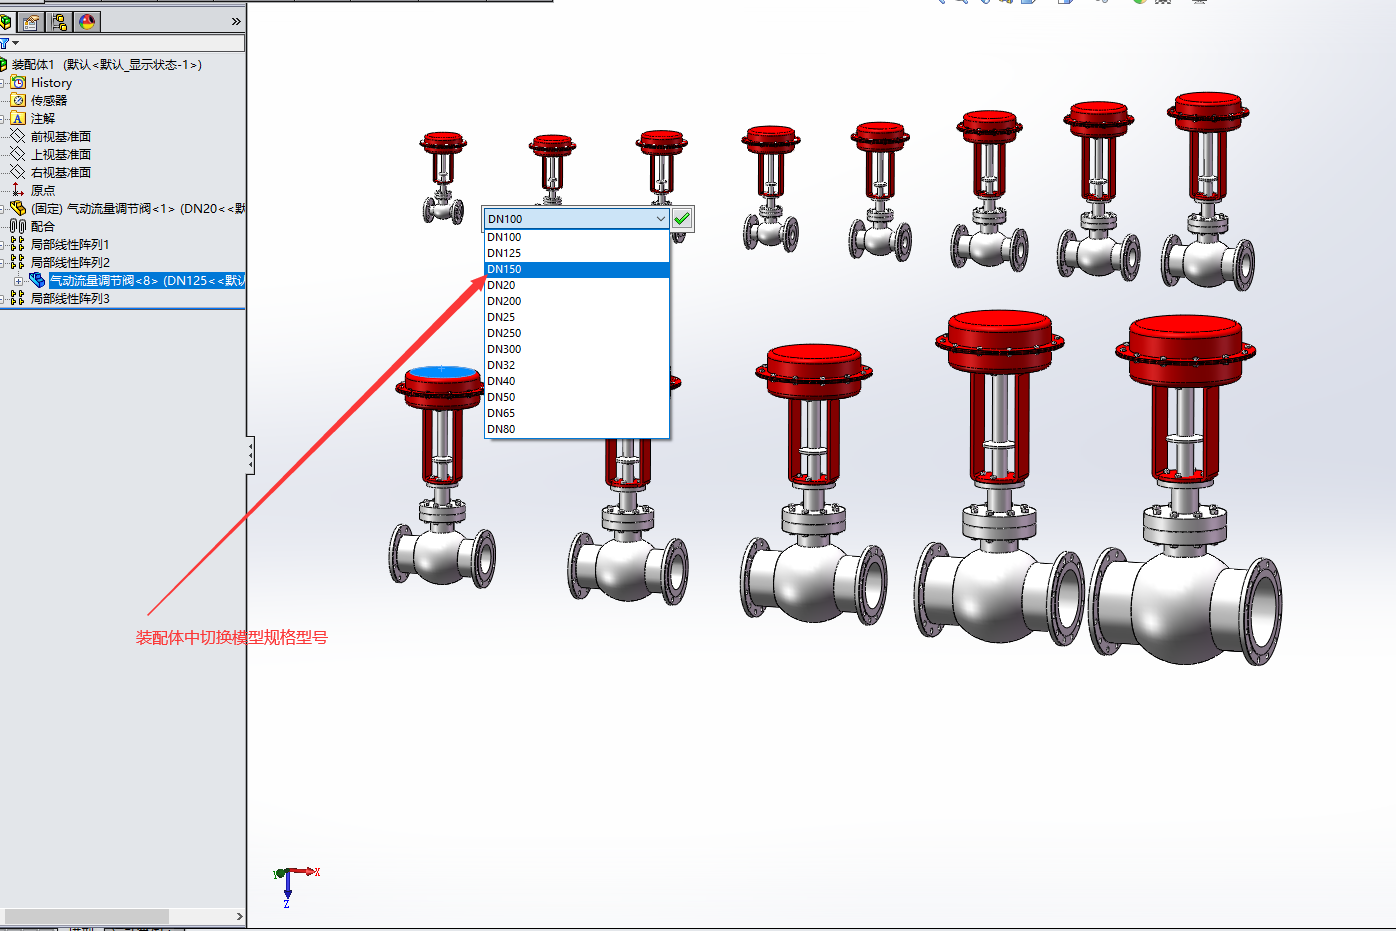Click the 气动流量调节阀<8> component icon

click(x=37, y=280)
